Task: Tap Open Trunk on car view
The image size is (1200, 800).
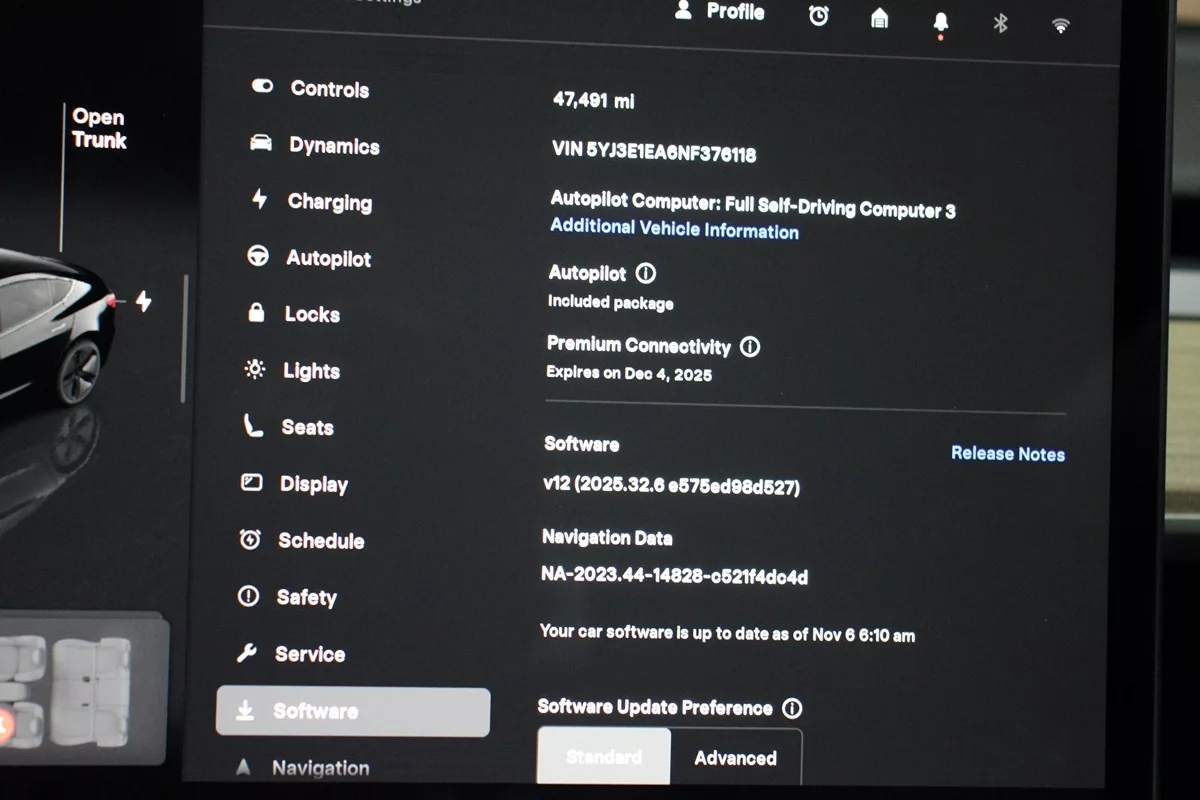Action: tap(99, 130)
